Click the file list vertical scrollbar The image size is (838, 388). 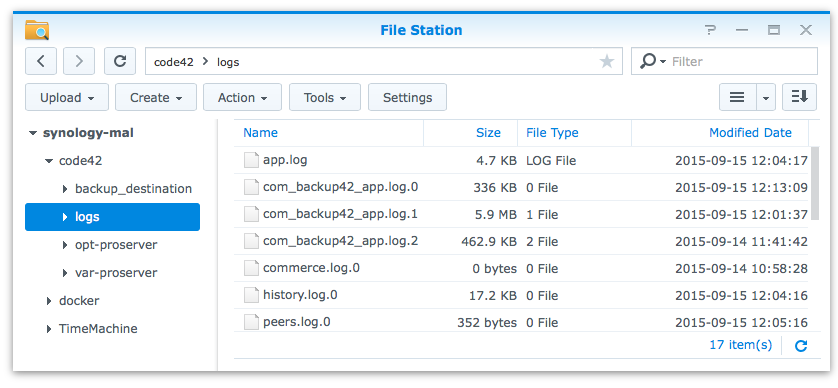click(x=814, y=183)
